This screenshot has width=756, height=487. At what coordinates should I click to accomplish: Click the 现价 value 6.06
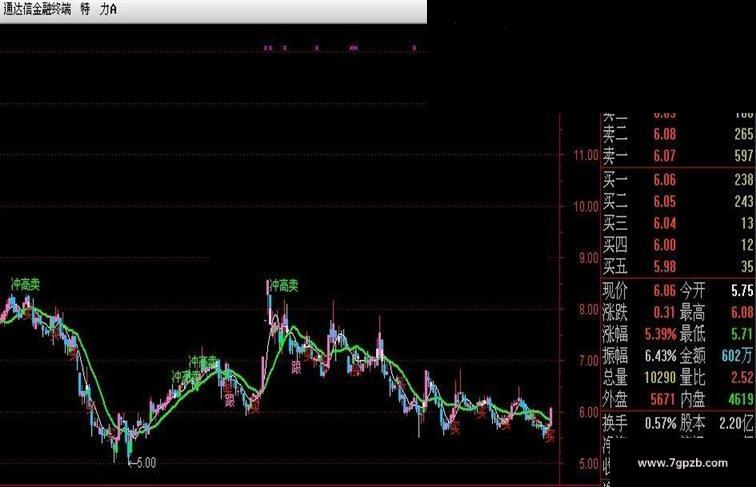click(x=664, y=291)
